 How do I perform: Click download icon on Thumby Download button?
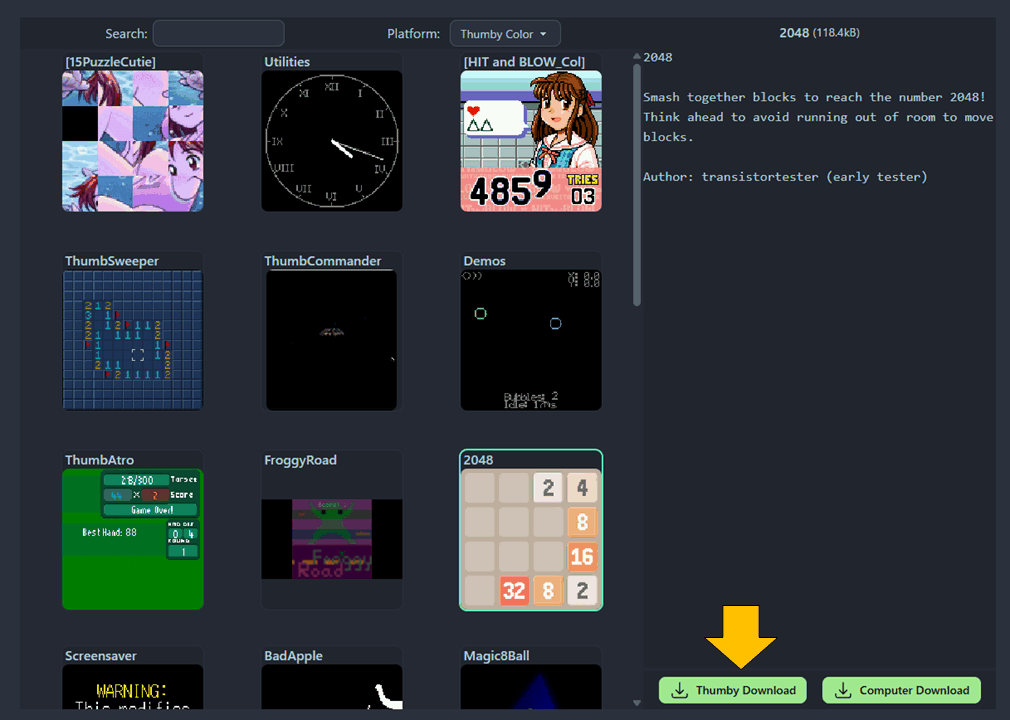pos(679,690)
